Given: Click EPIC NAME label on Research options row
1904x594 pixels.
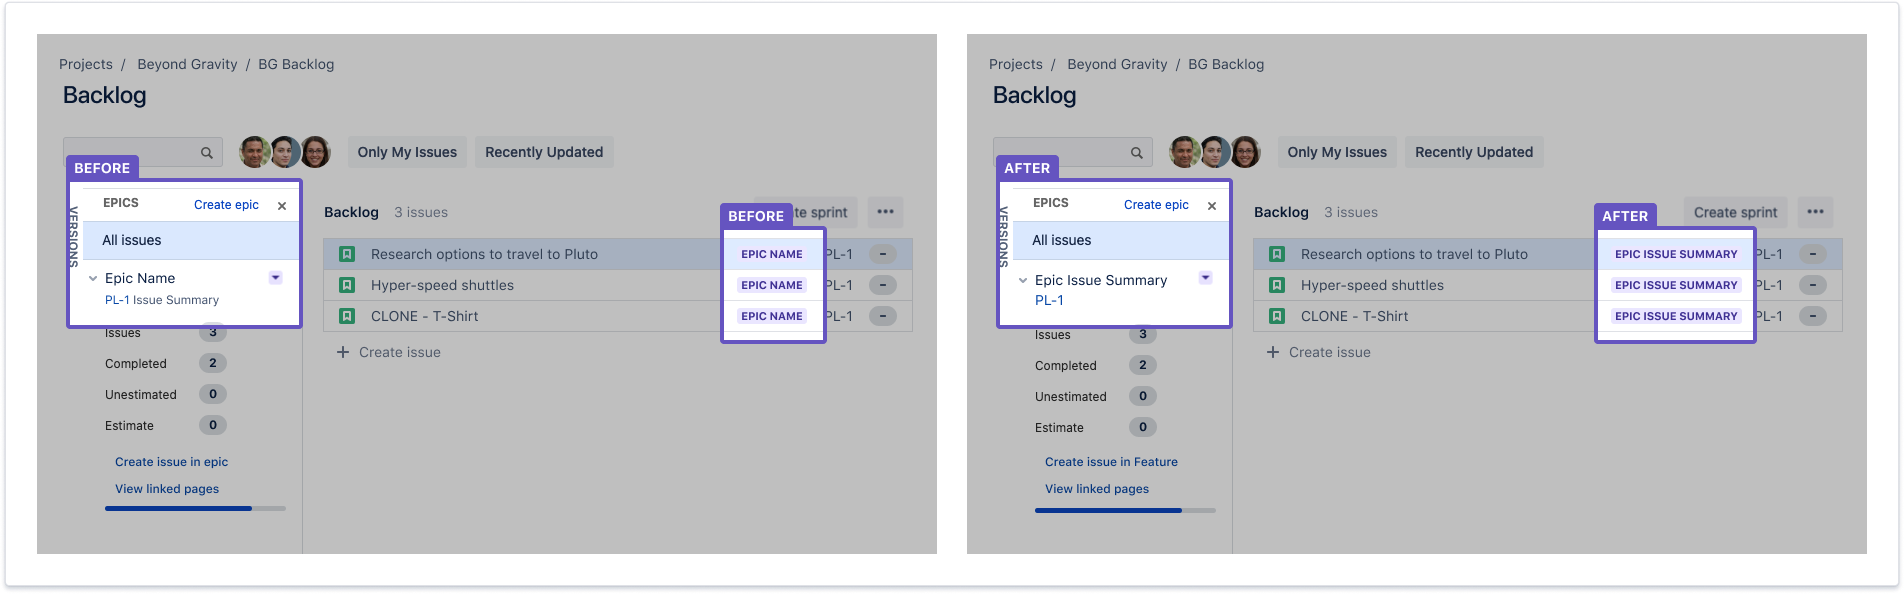Looking at the screenshot, I should (x=772, y=254).
